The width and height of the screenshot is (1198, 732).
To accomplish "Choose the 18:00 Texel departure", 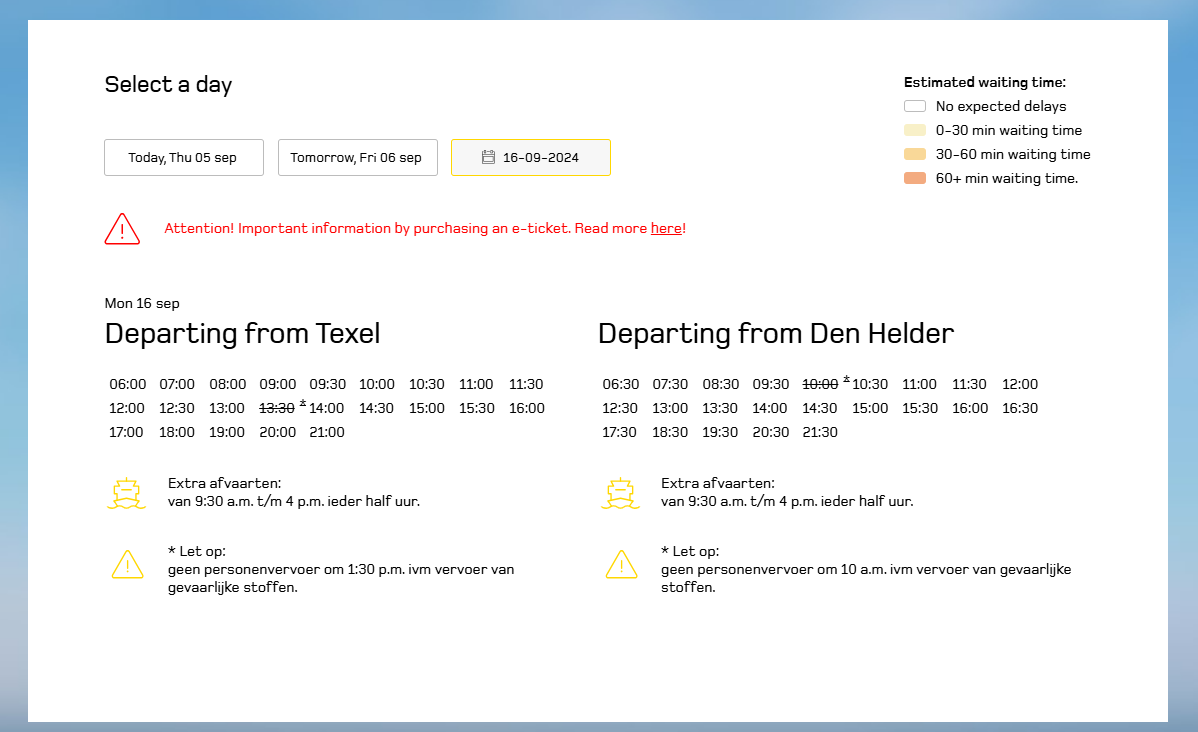I will pos(176,432).
